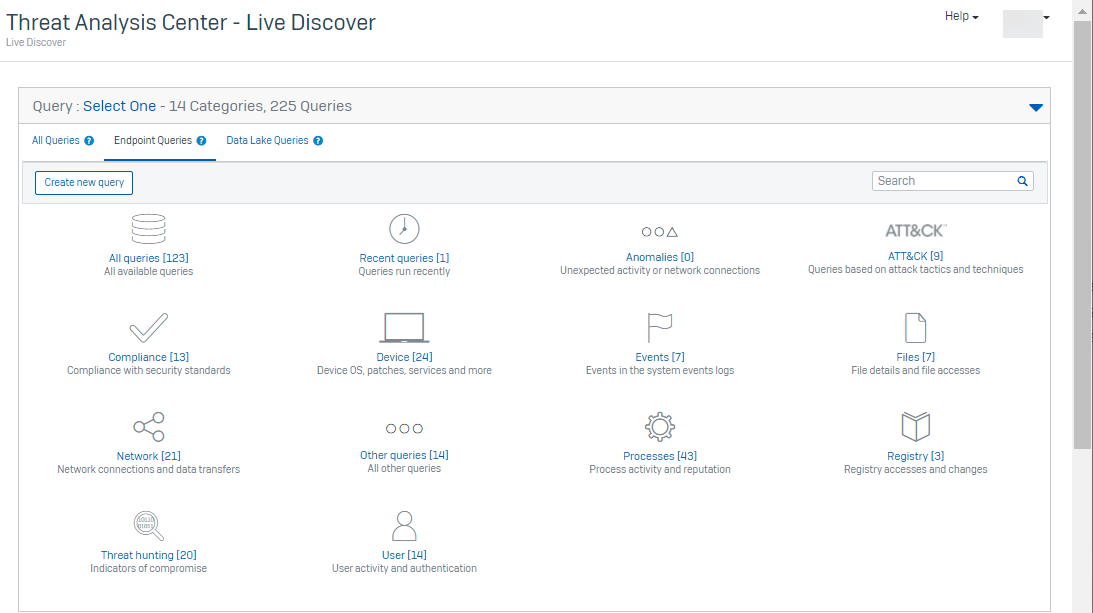
Task: Switch to the All Queries tab
Action: click(56, 141)
